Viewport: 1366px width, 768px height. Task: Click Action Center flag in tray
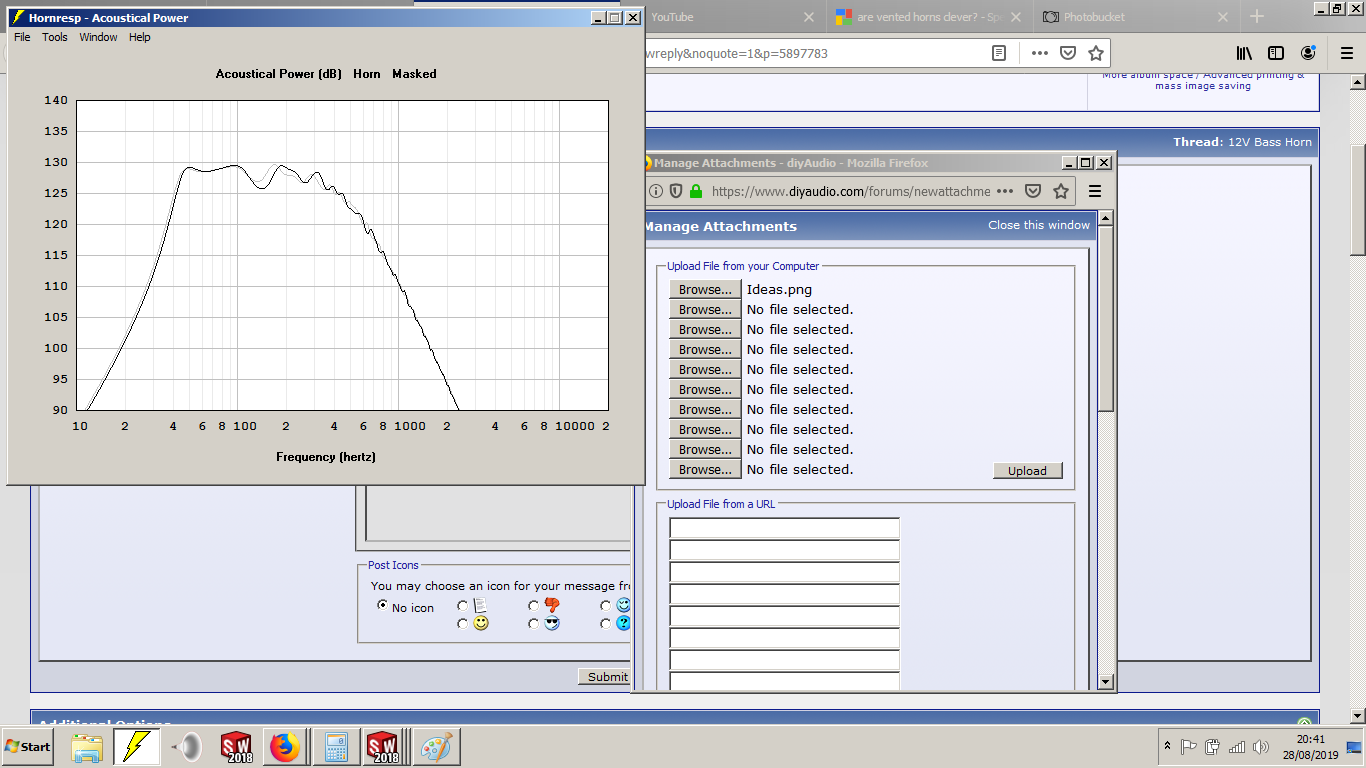tap(1189, 747)
